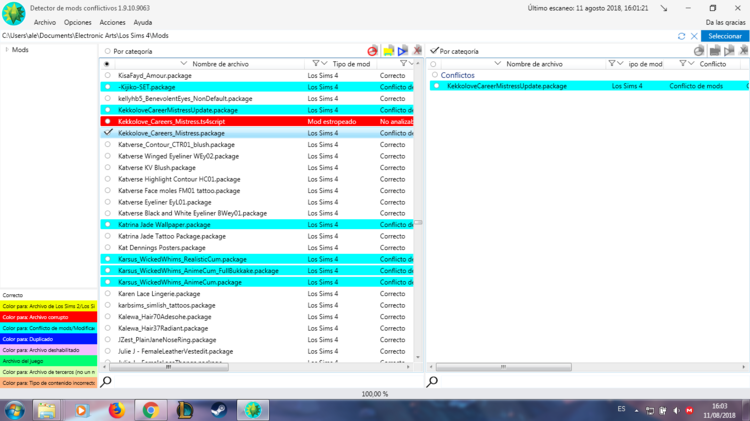Select Kekkolove_Careers_Mistress.ts4script red row
The height and width of the screenshot is (421, 750).
tap(257, 122)
